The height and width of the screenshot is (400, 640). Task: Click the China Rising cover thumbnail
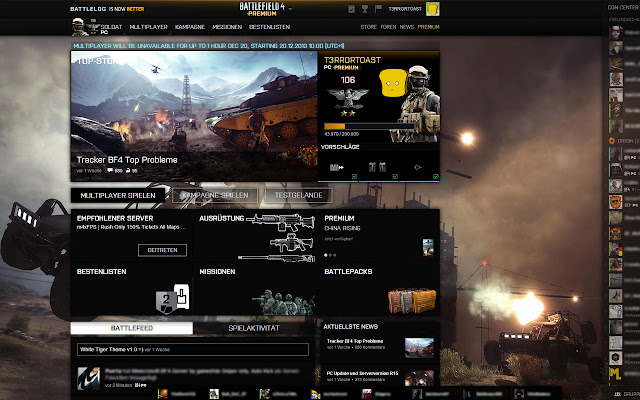coord(428,248)
